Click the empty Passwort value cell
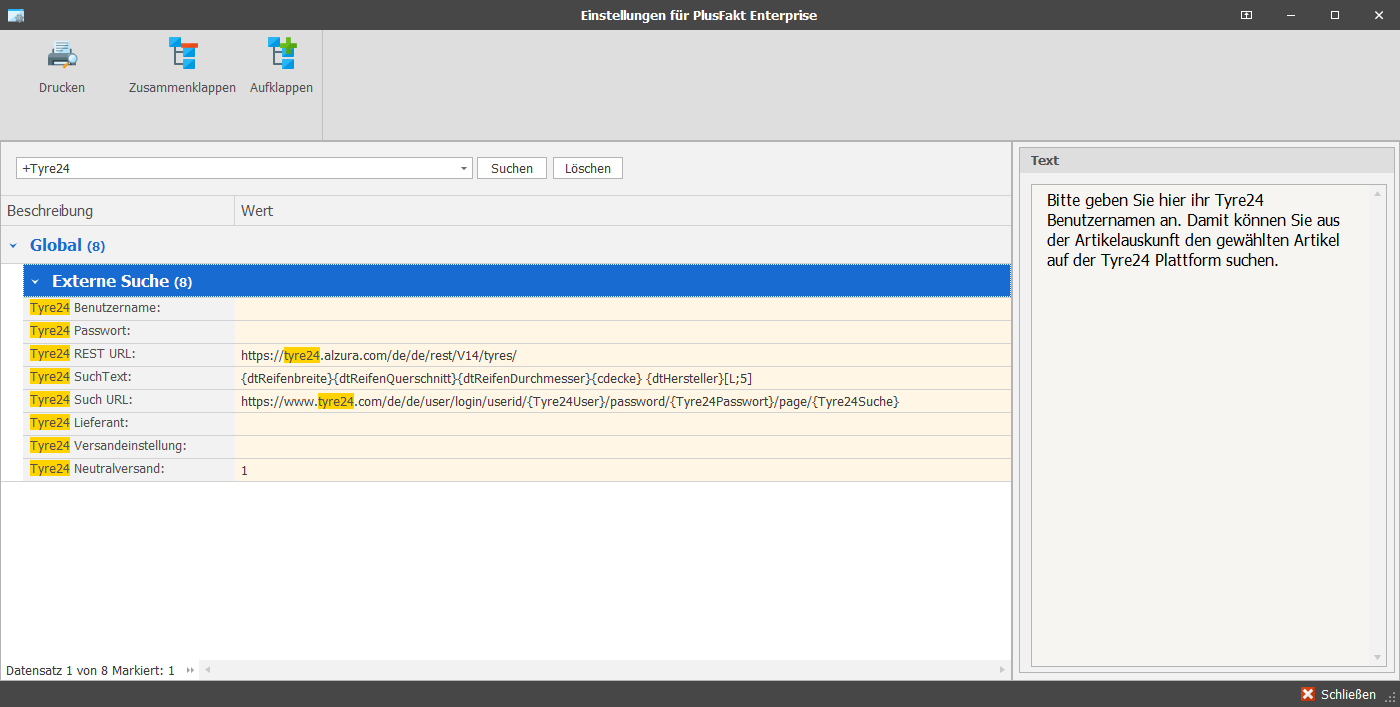 click(x=623, y=332)
